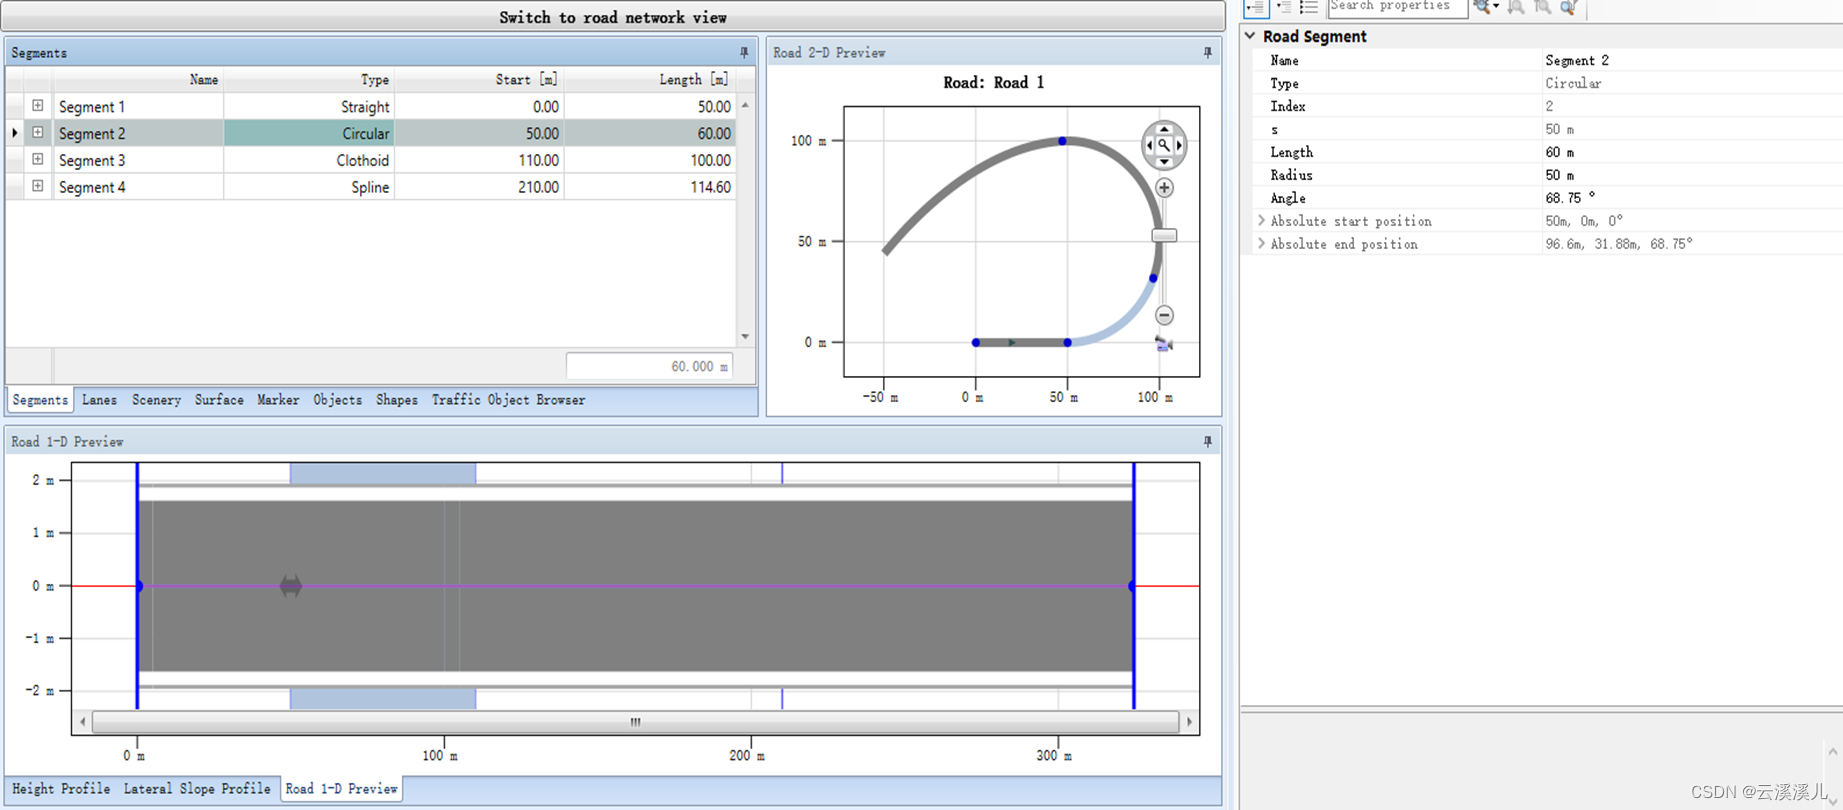Select the Road 1-D Preview tab

341,789
